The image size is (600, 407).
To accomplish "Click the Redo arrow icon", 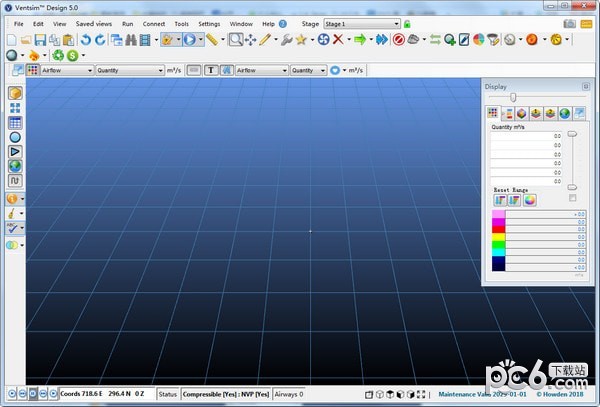I will tap(100, 39).
